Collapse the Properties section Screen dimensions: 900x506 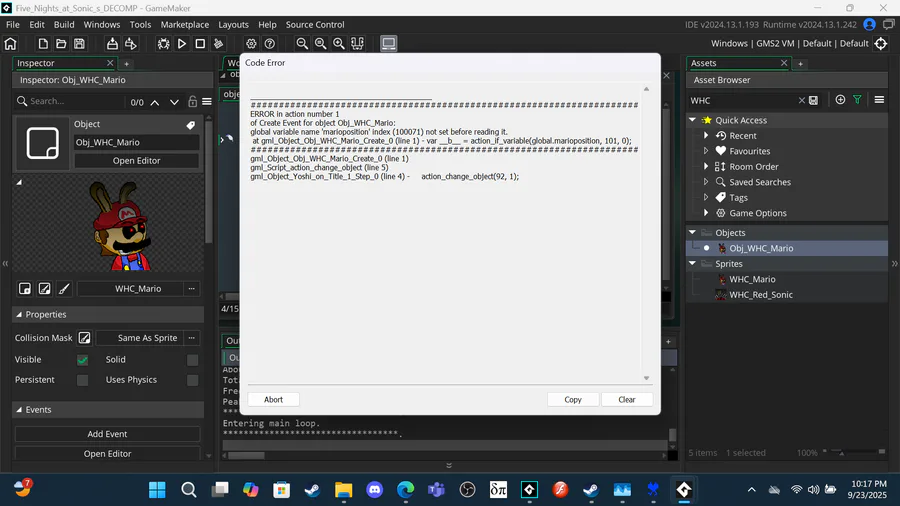(19, 314)
